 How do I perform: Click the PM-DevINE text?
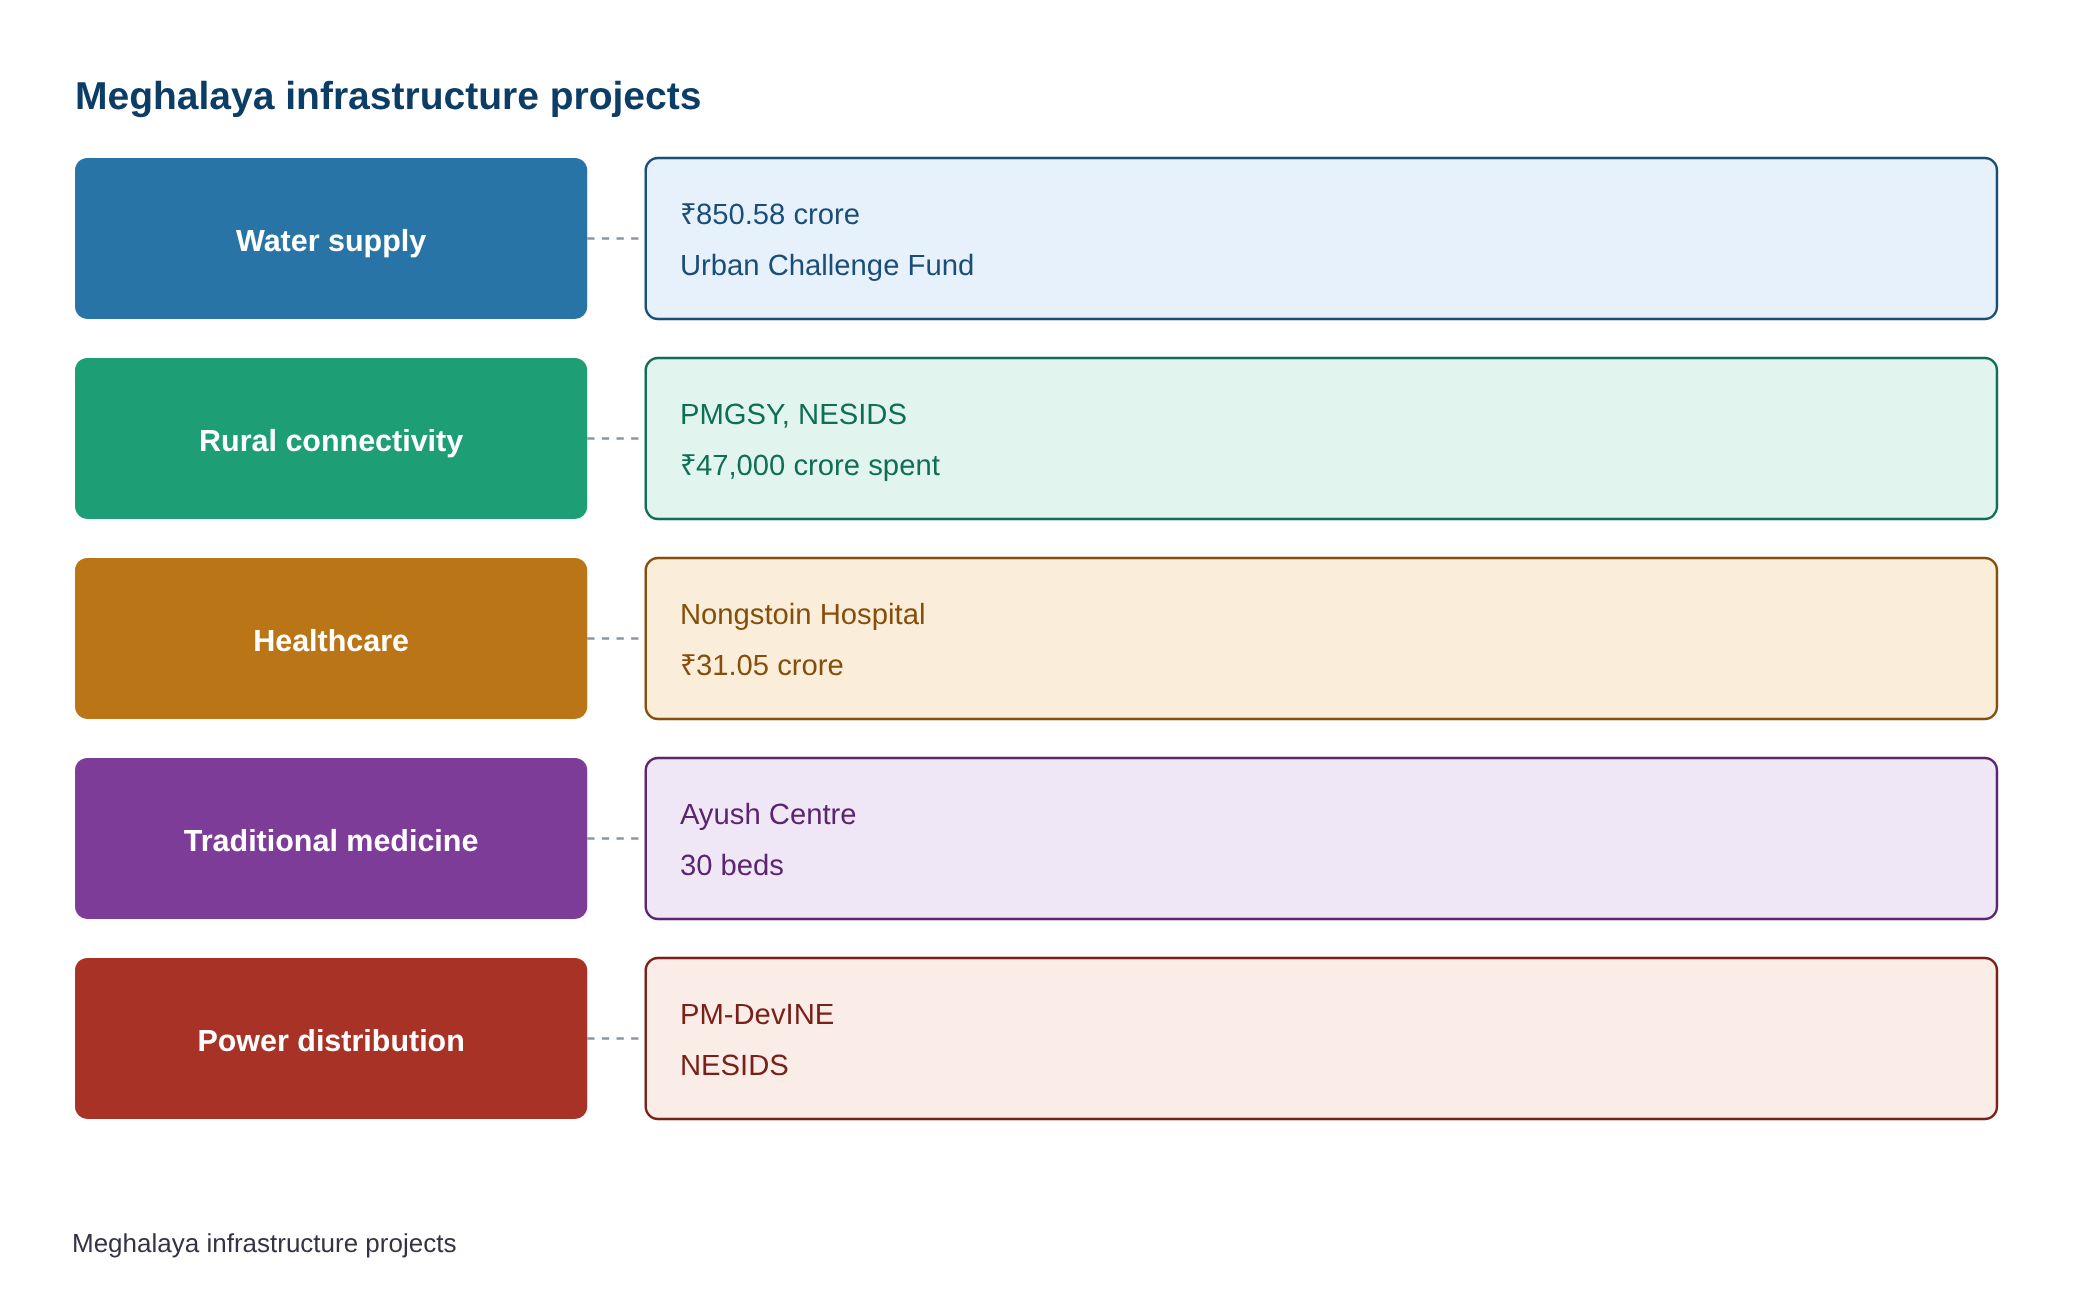757,1014
